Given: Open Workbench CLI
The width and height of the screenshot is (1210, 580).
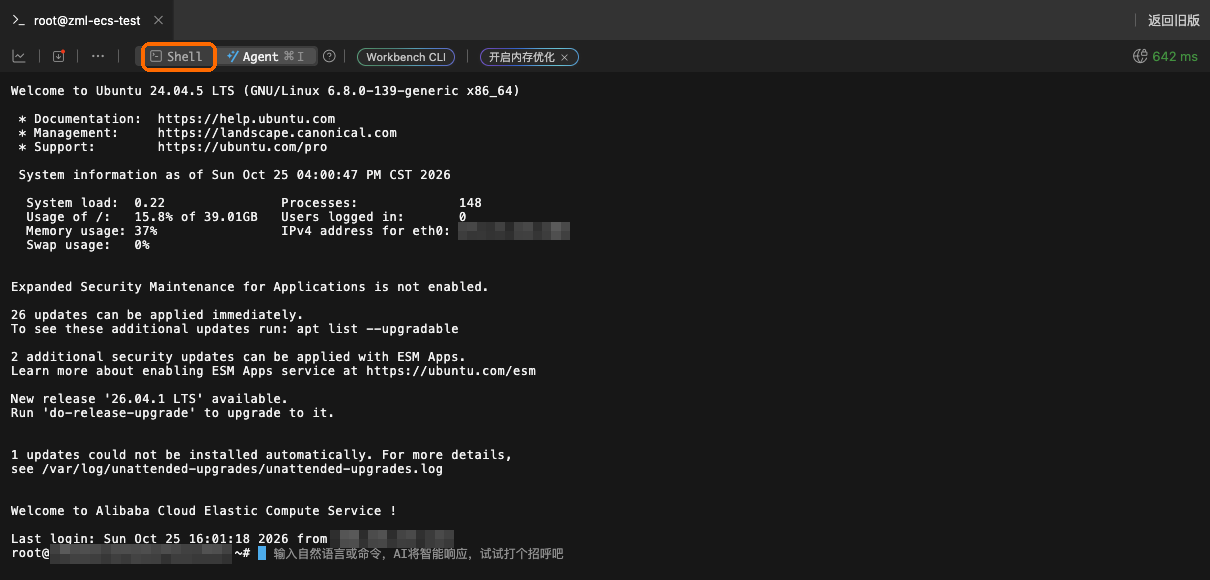Looking at the screenshot, I should tap(406, 58).
